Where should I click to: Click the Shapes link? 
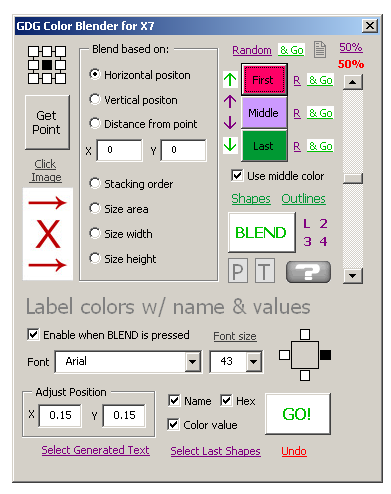pyautogui.click(x=251, y=199)
